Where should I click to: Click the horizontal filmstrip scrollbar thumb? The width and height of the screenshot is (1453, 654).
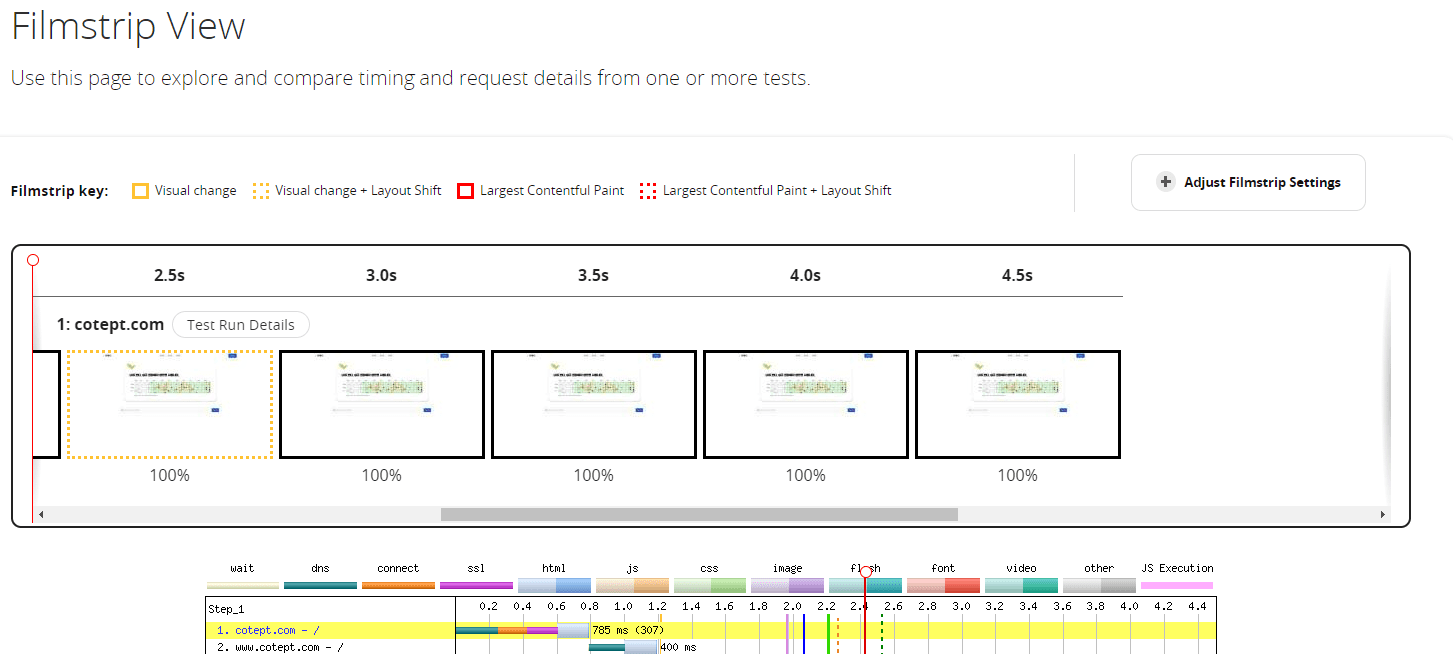[x=699, y=514]
